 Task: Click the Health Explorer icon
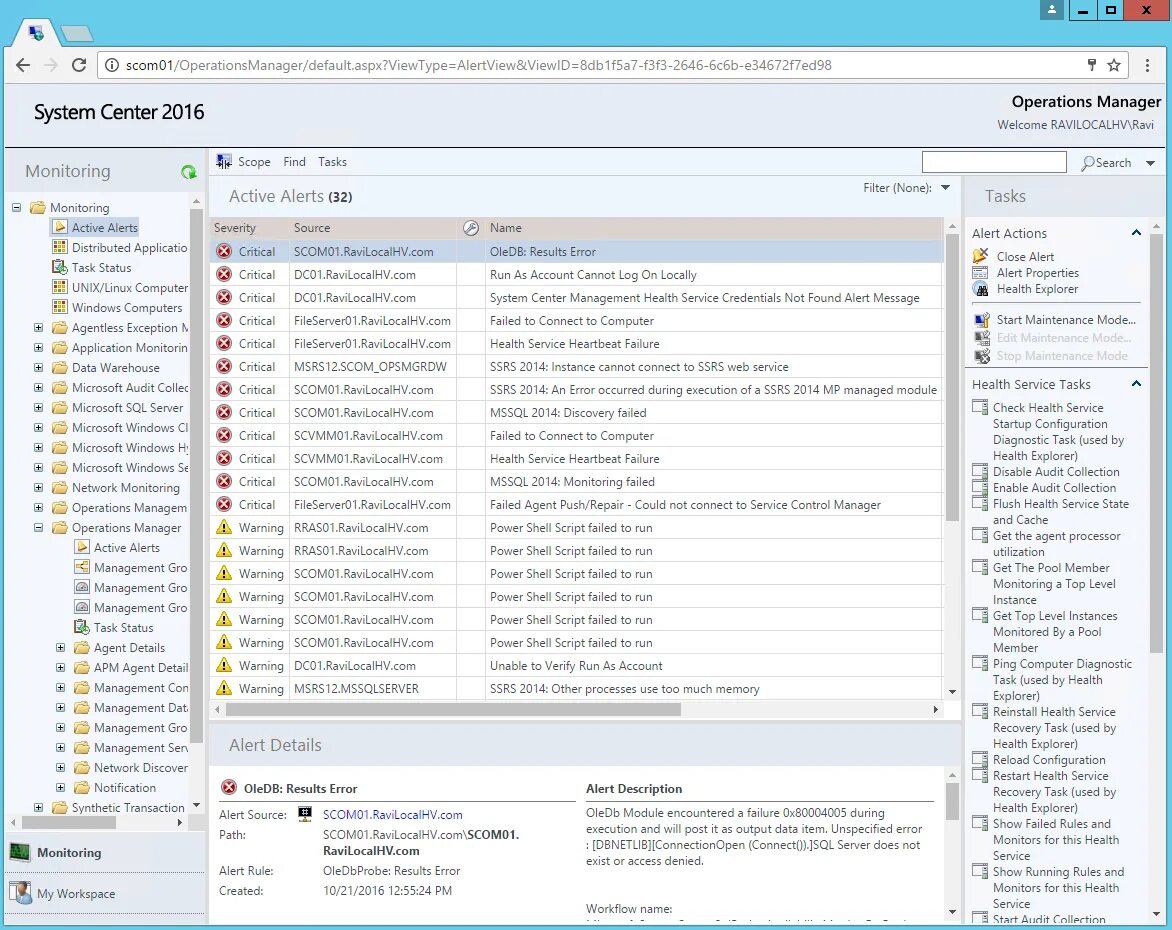(981, 289)
